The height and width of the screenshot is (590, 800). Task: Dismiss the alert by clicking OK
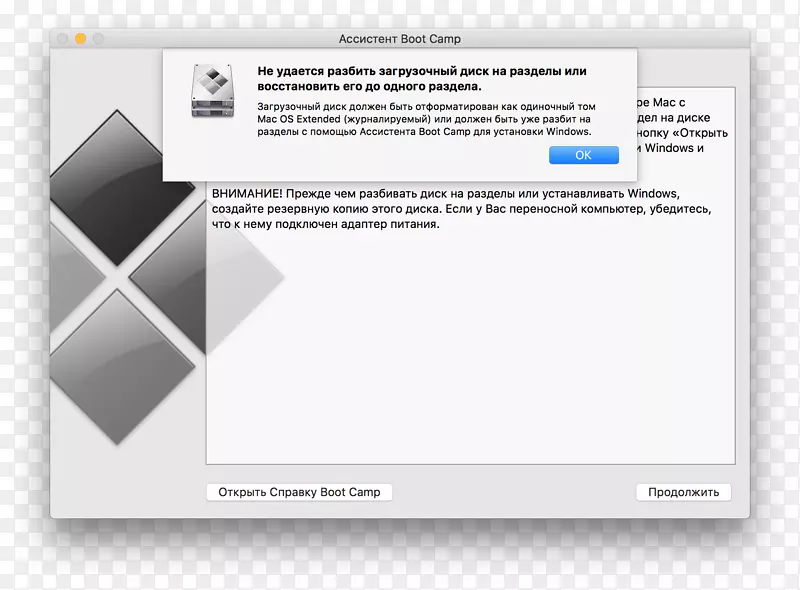point(583,155)
